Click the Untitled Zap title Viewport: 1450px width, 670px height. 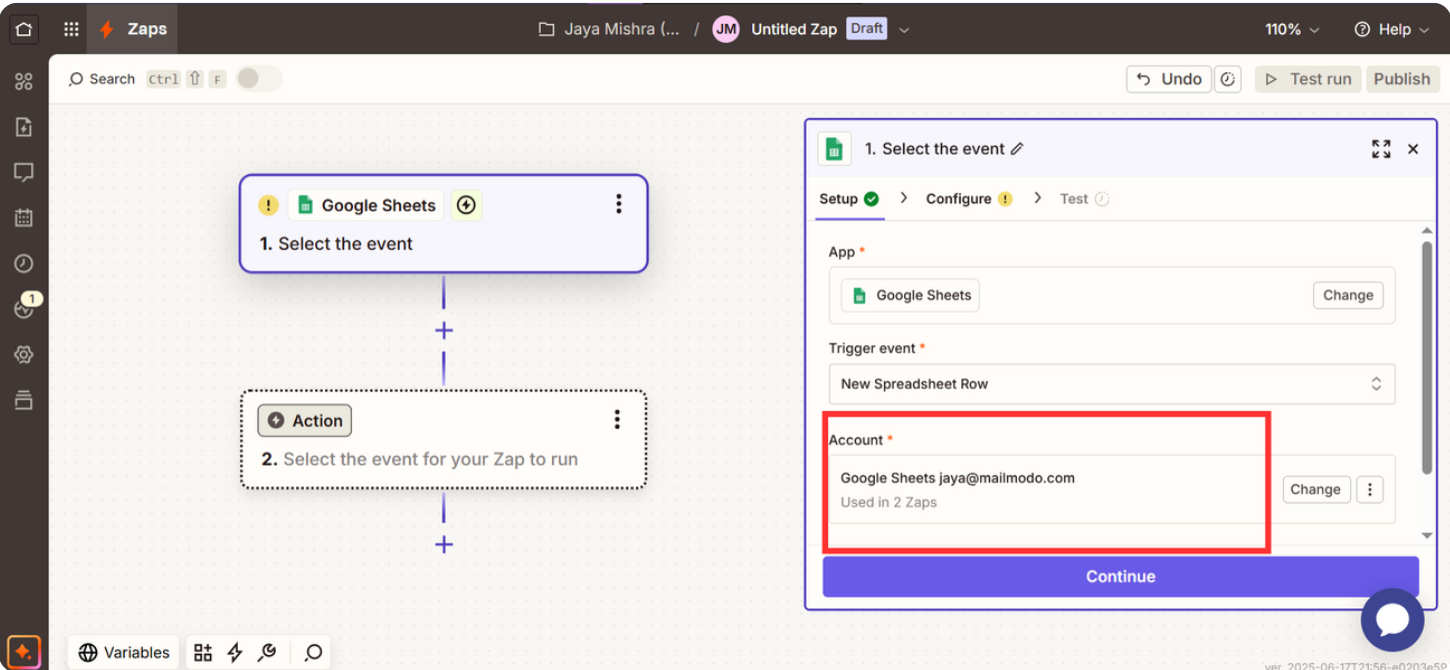point(794,29)
